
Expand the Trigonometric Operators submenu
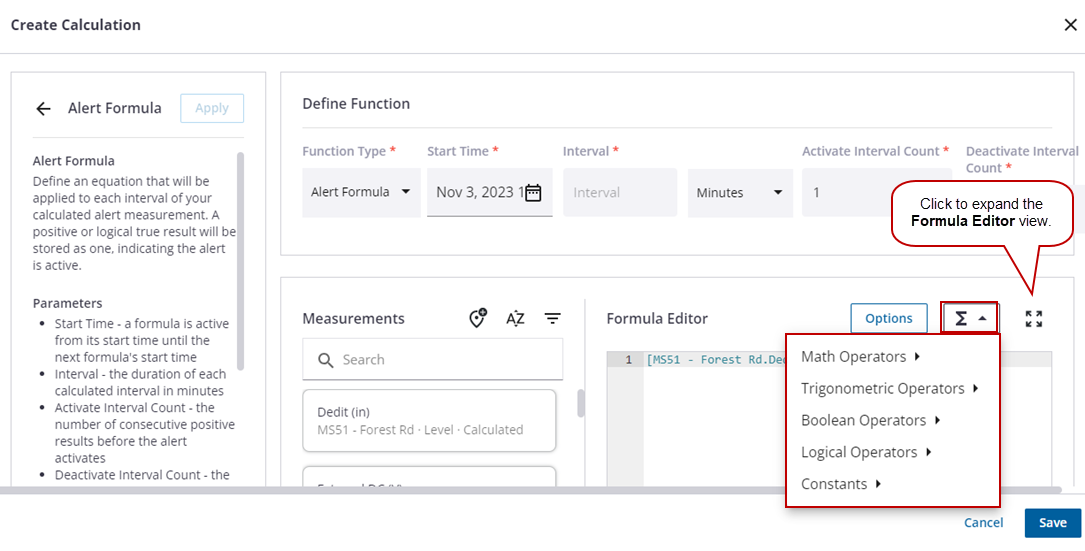pyautogui.click(x=889, y=389)
